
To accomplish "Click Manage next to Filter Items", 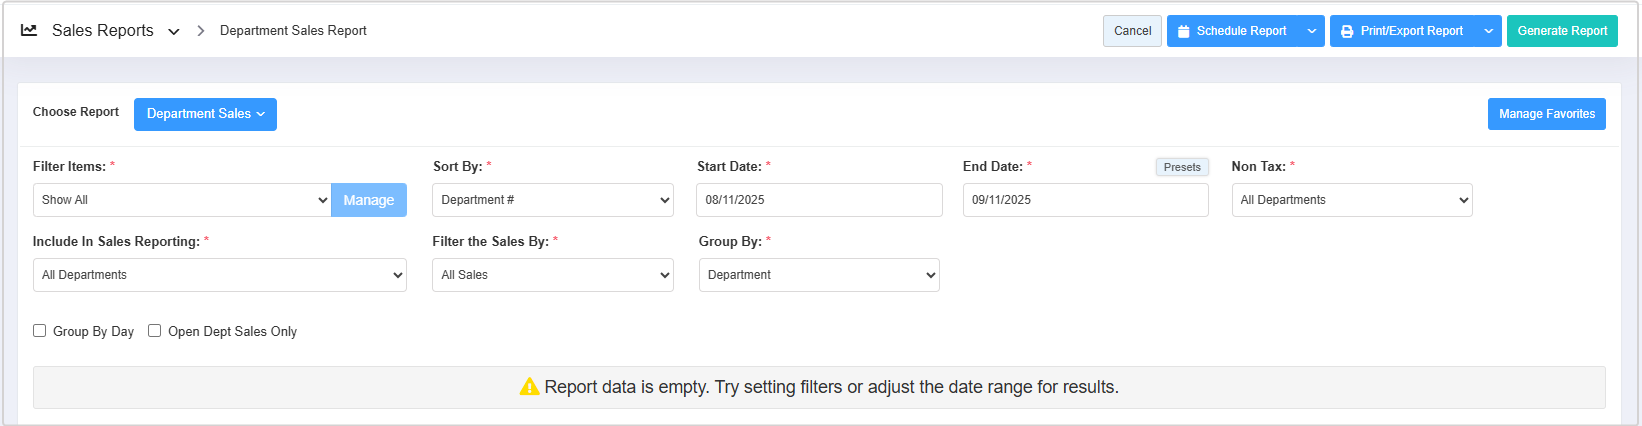I will coord(368,200).
